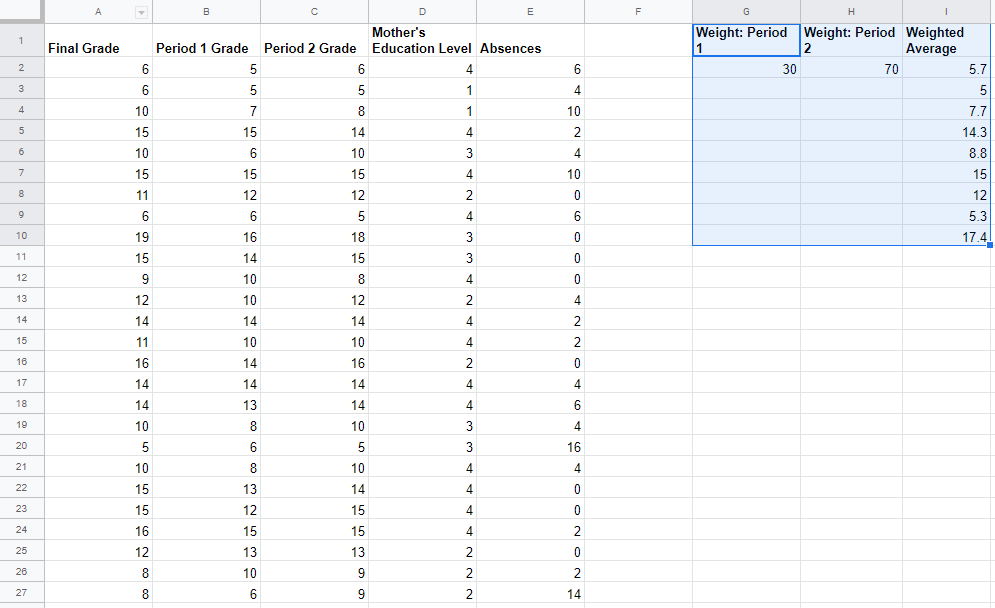Image resolution: width=995 pixels, height=608 pixels.
Task: Select Final Grade cell showing 19
Action: 98,235
